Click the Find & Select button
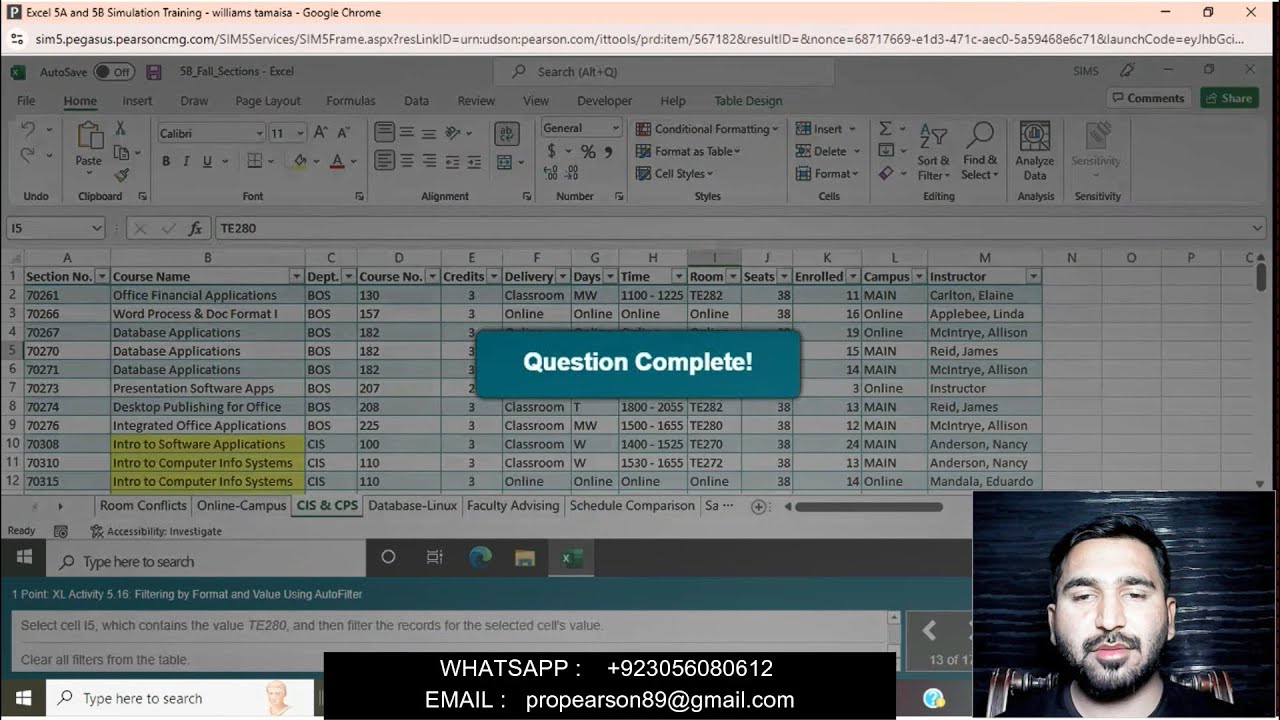This screenshot has height=720, width=1280. pos(980,151)
